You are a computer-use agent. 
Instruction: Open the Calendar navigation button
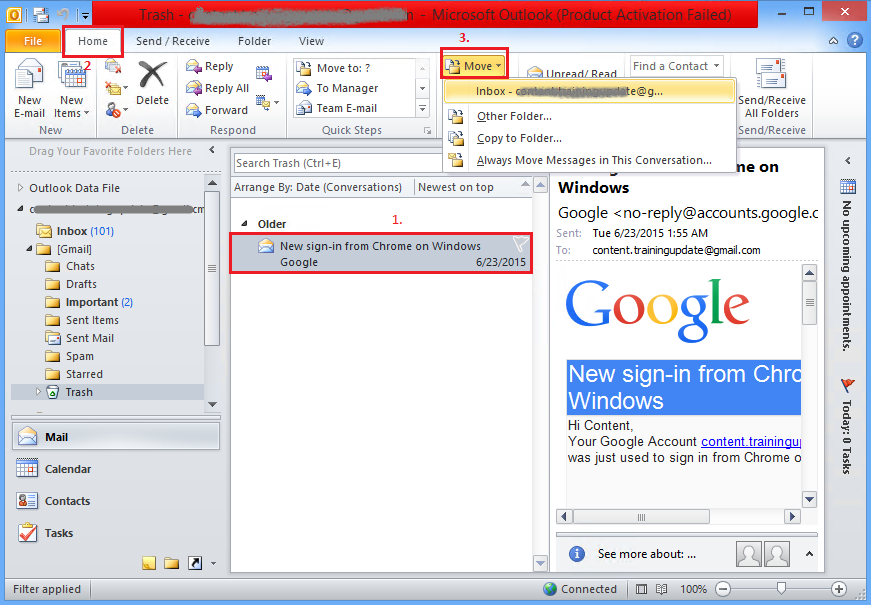[116, 469]
